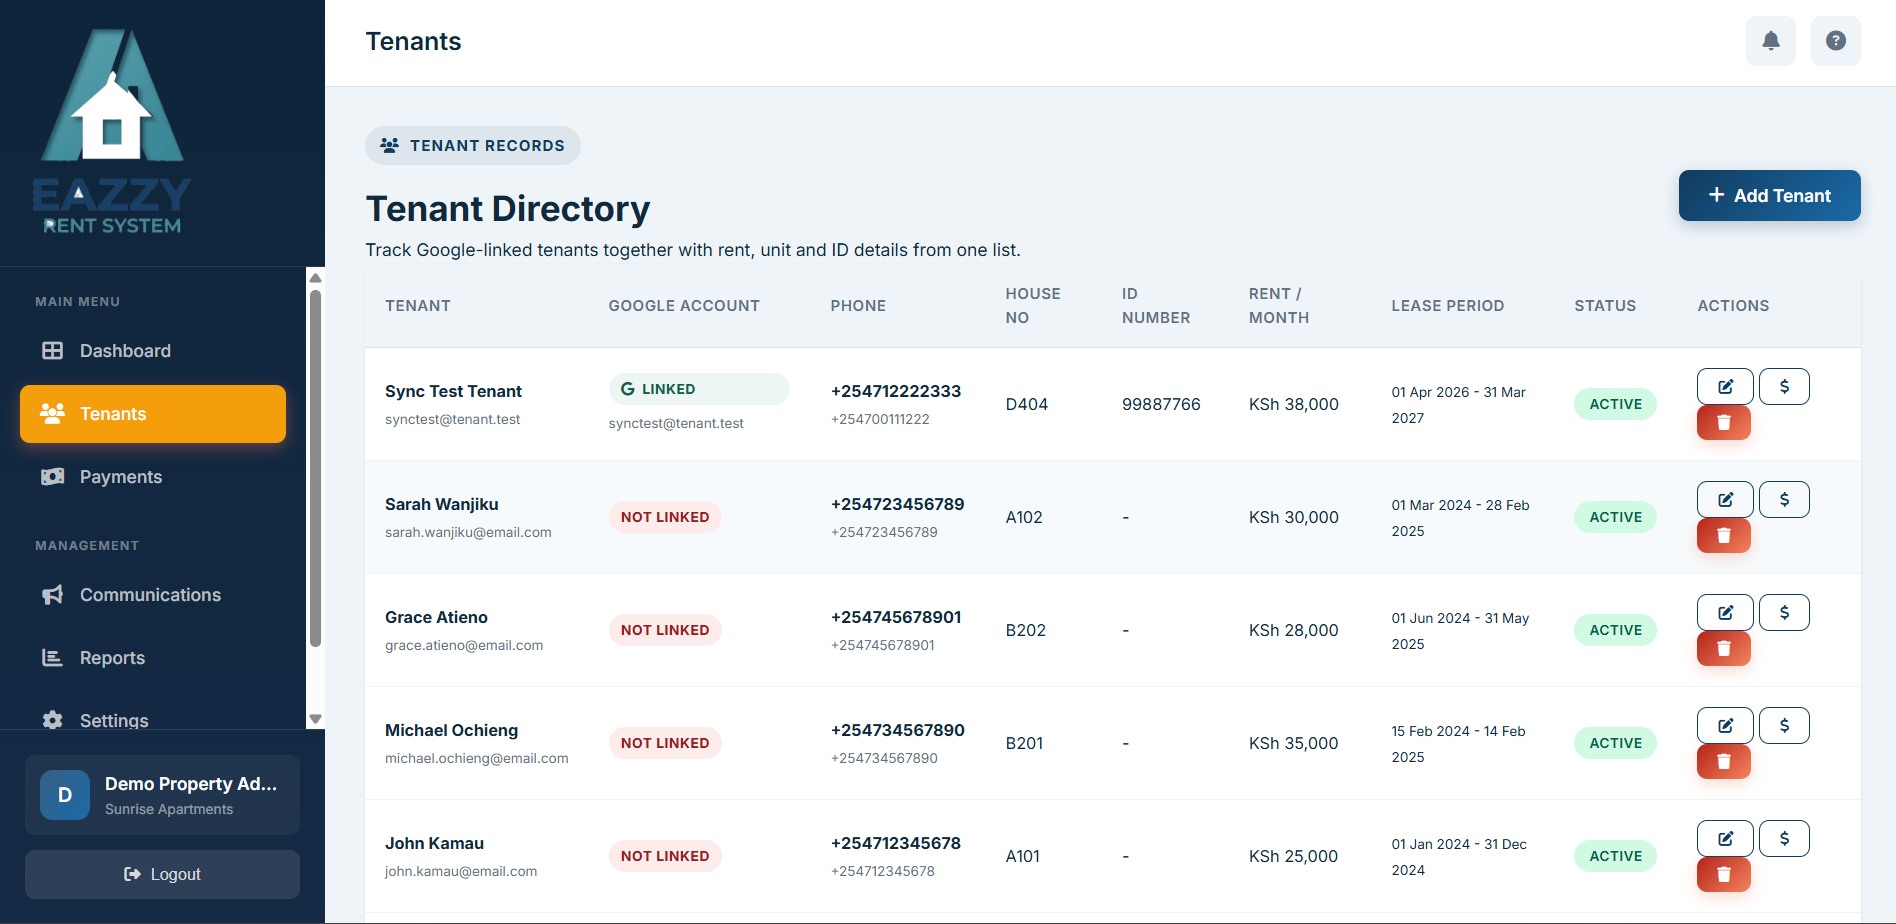Delete Grace Atieno's tenant record
Screen dimensions: 1896x924
coord(1724,649)
